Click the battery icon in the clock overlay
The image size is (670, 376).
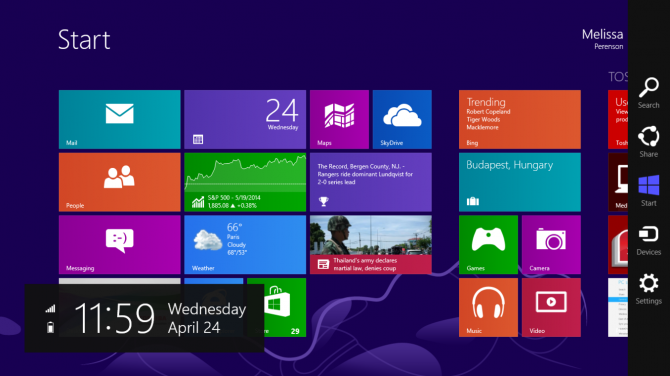[50, 327]
